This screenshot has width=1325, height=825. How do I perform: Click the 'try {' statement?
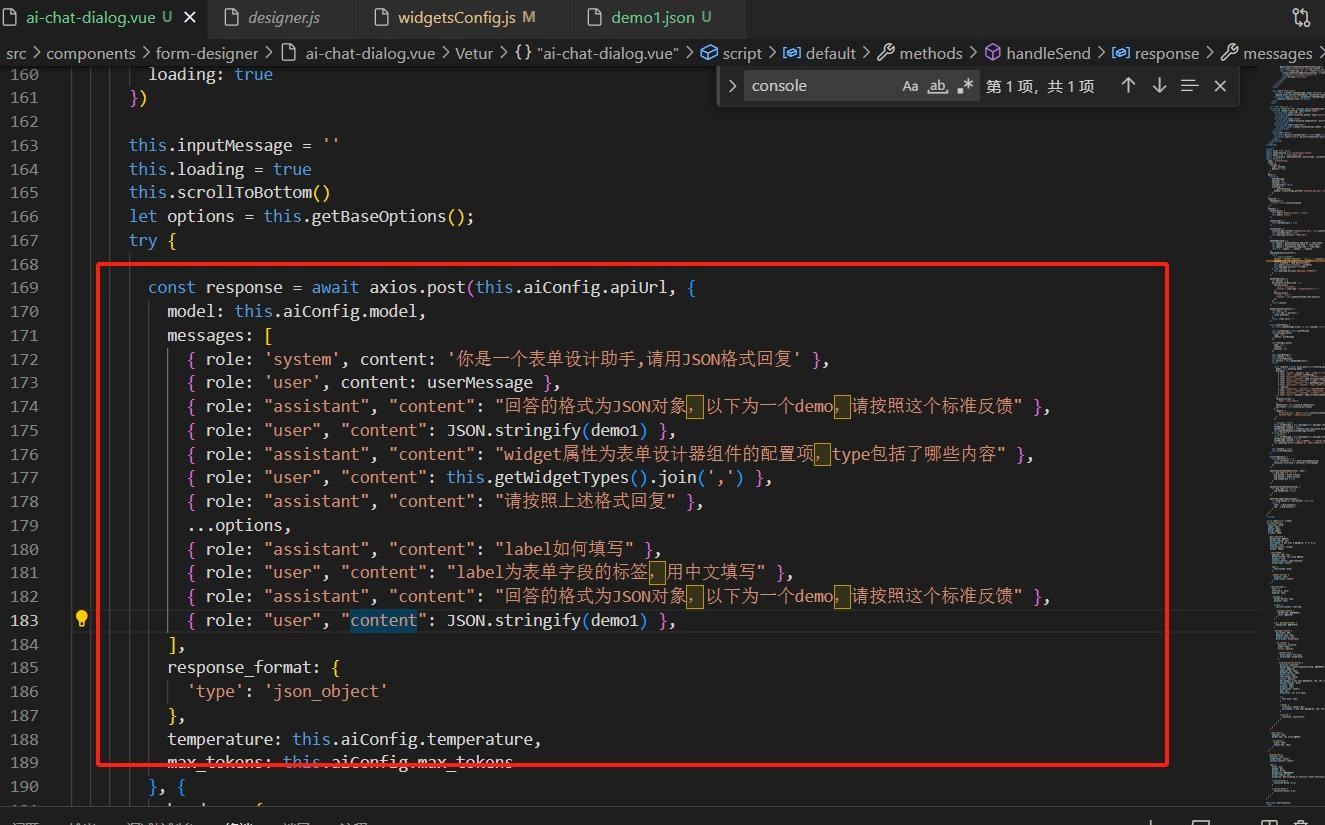pos(153,240)
